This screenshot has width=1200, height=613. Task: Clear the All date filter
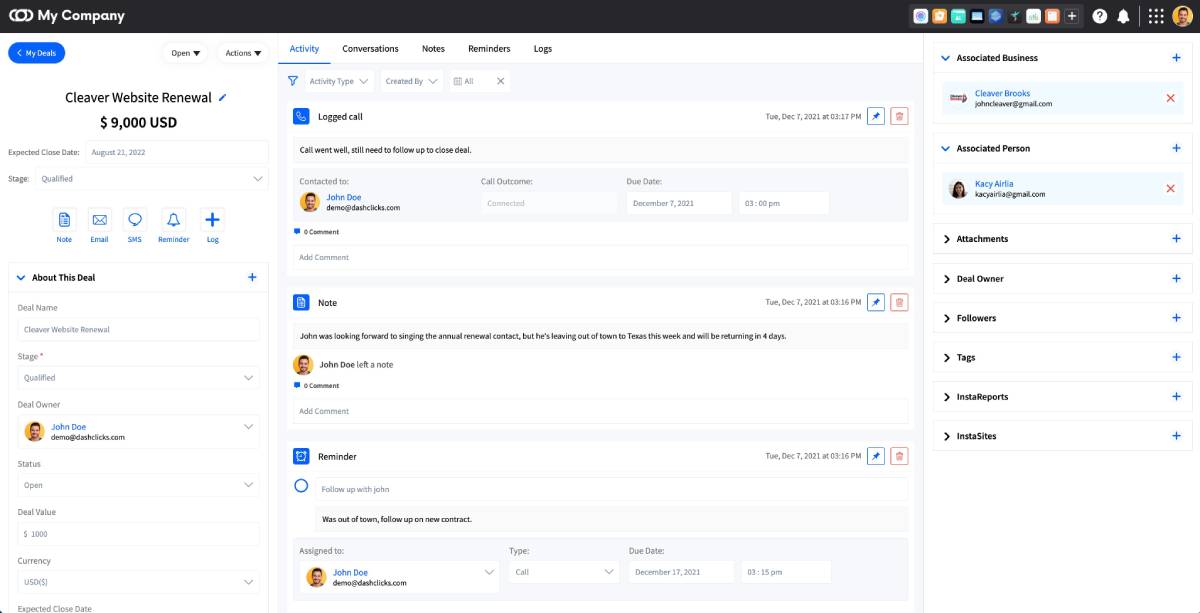coord(501,81)
